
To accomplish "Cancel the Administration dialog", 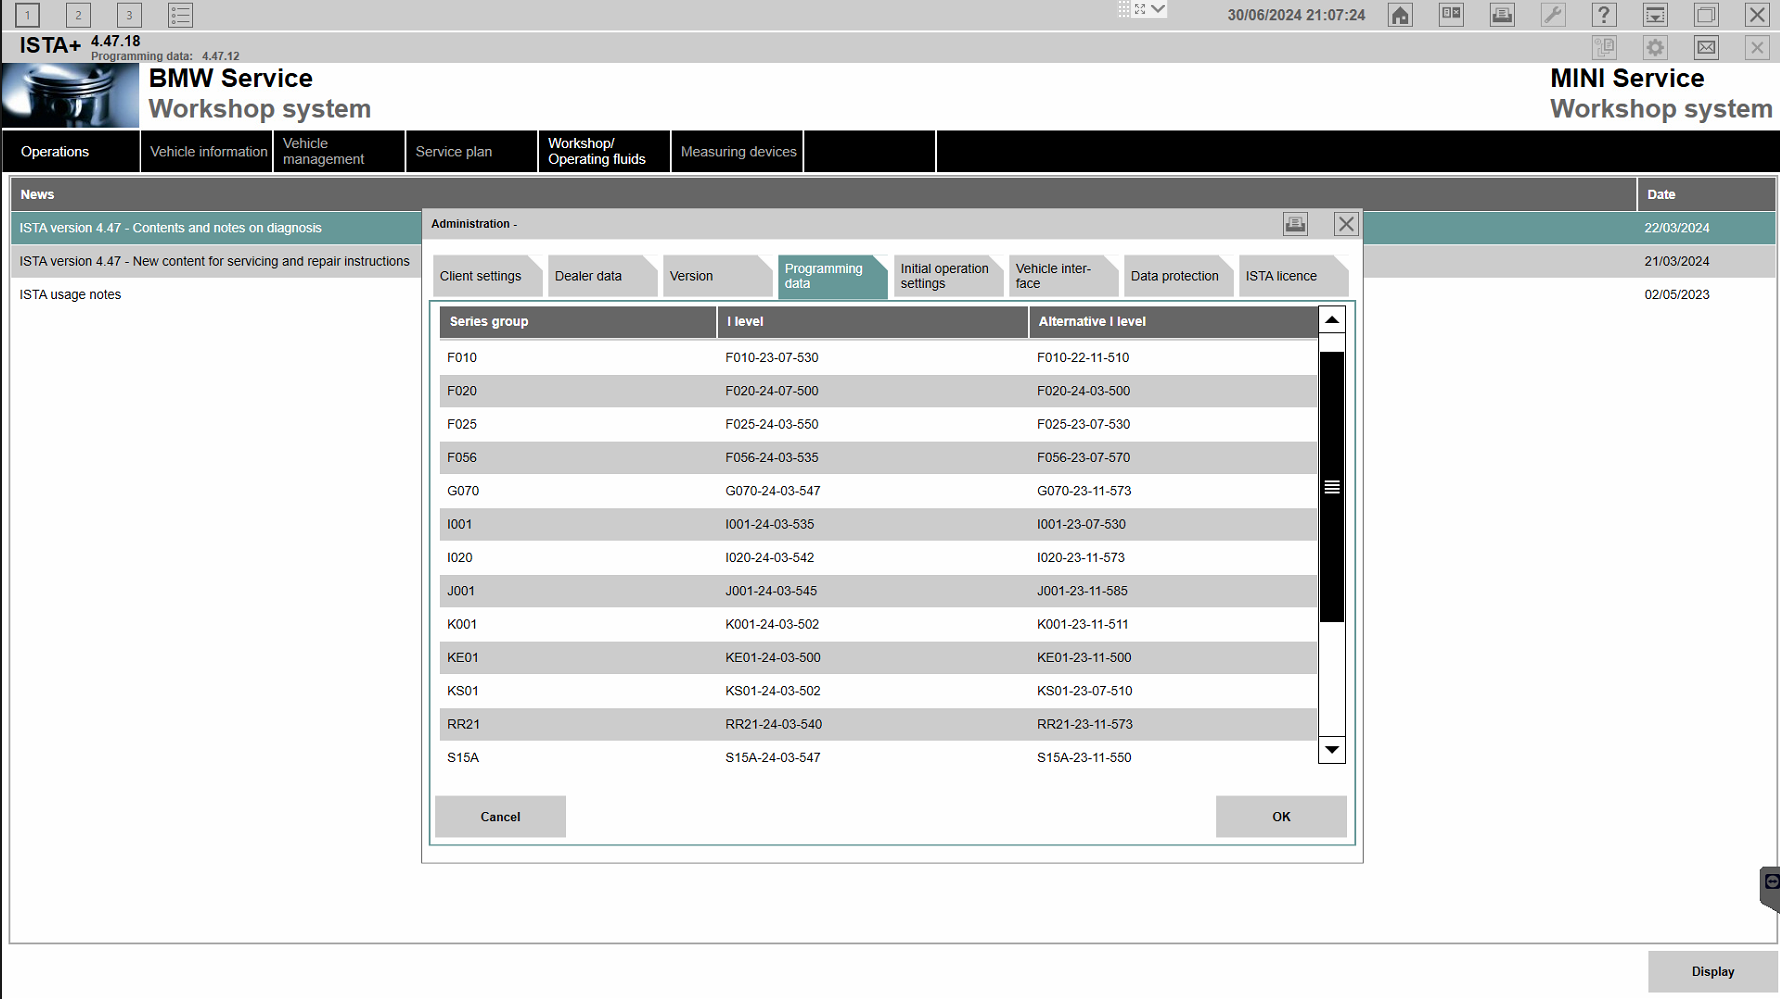I will (500, 817).
